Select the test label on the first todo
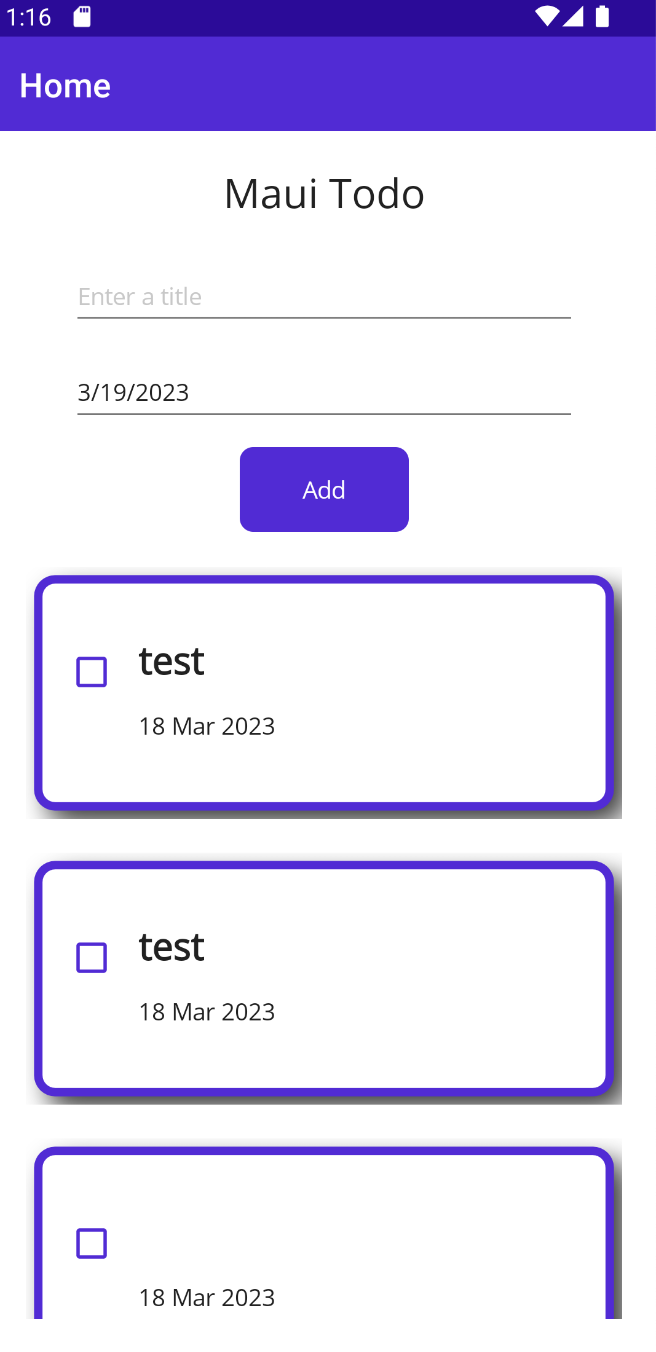 coord(171,660)
